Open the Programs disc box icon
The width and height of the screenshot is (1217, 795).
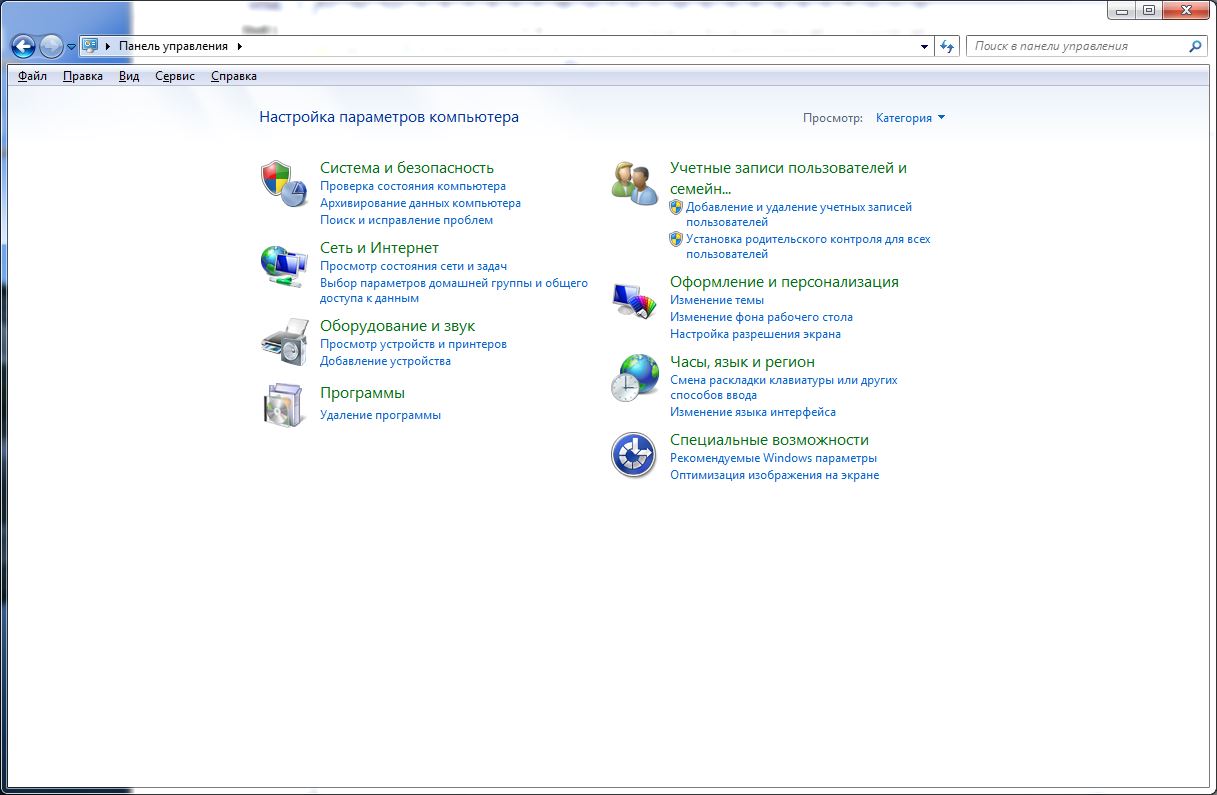pos(283,405)
